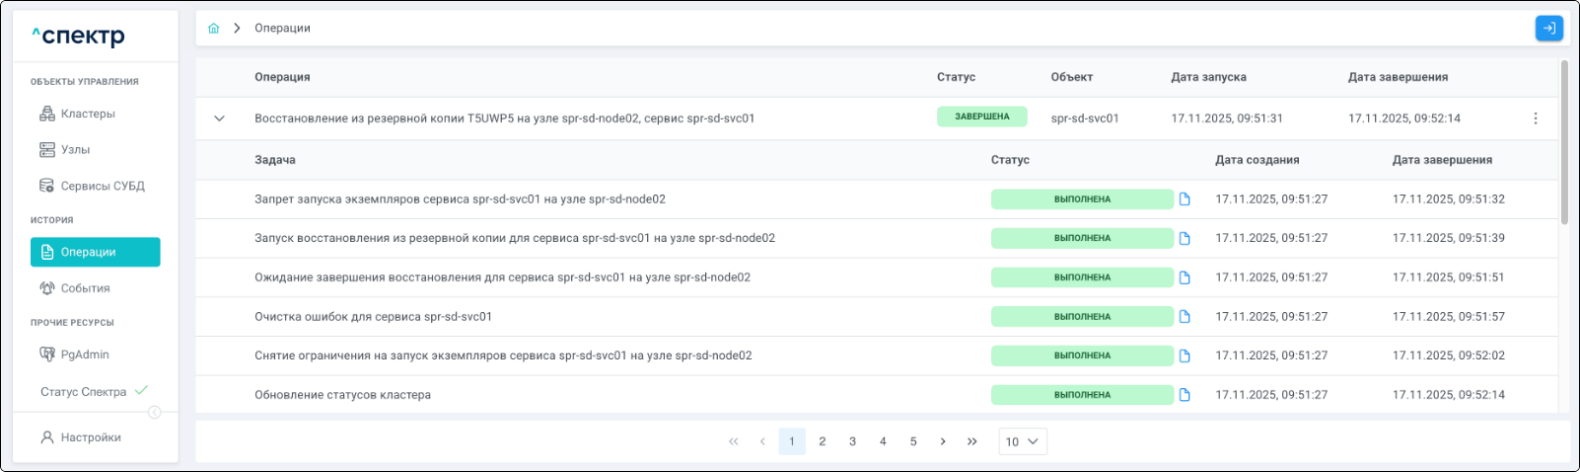The width and height of the screenshot is (1580, 472).
Task: Open Кластеры in the sidebar
Action: [87, 114]
